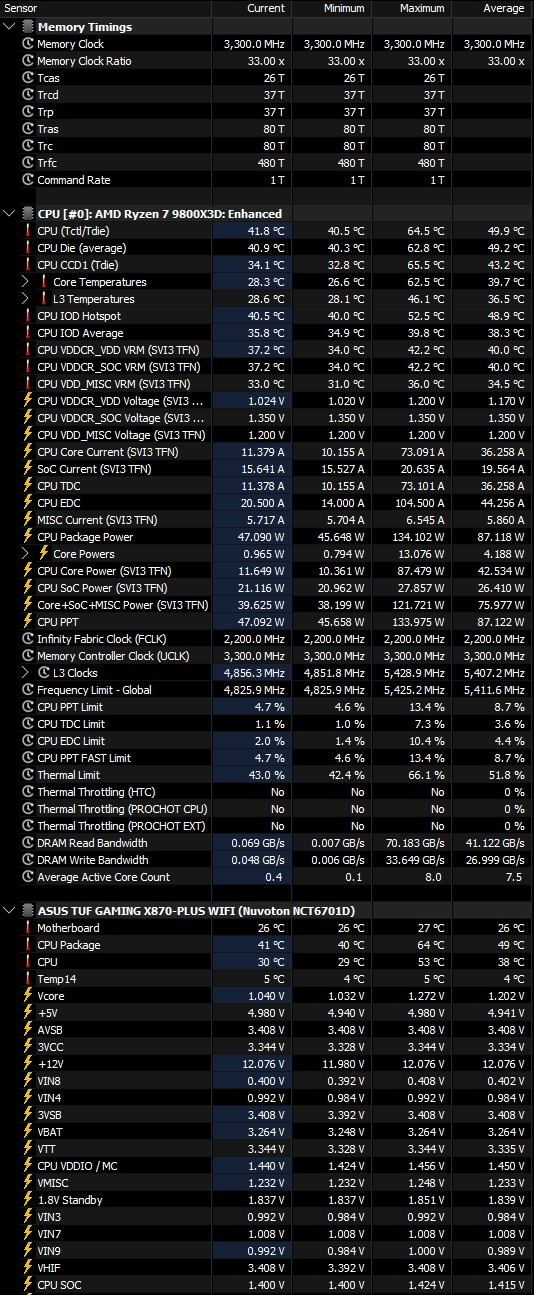Expand the L3 Temperatures subtree

click(26, 299)
